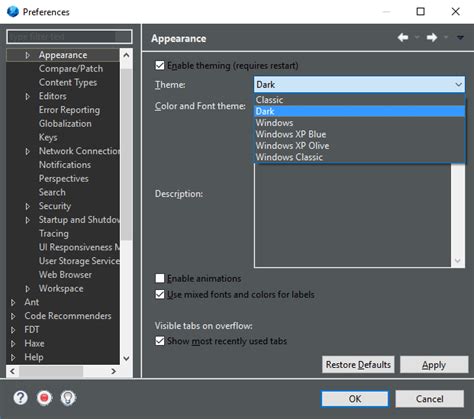Uncheck Show most recently used tabs

click(160, 341)
